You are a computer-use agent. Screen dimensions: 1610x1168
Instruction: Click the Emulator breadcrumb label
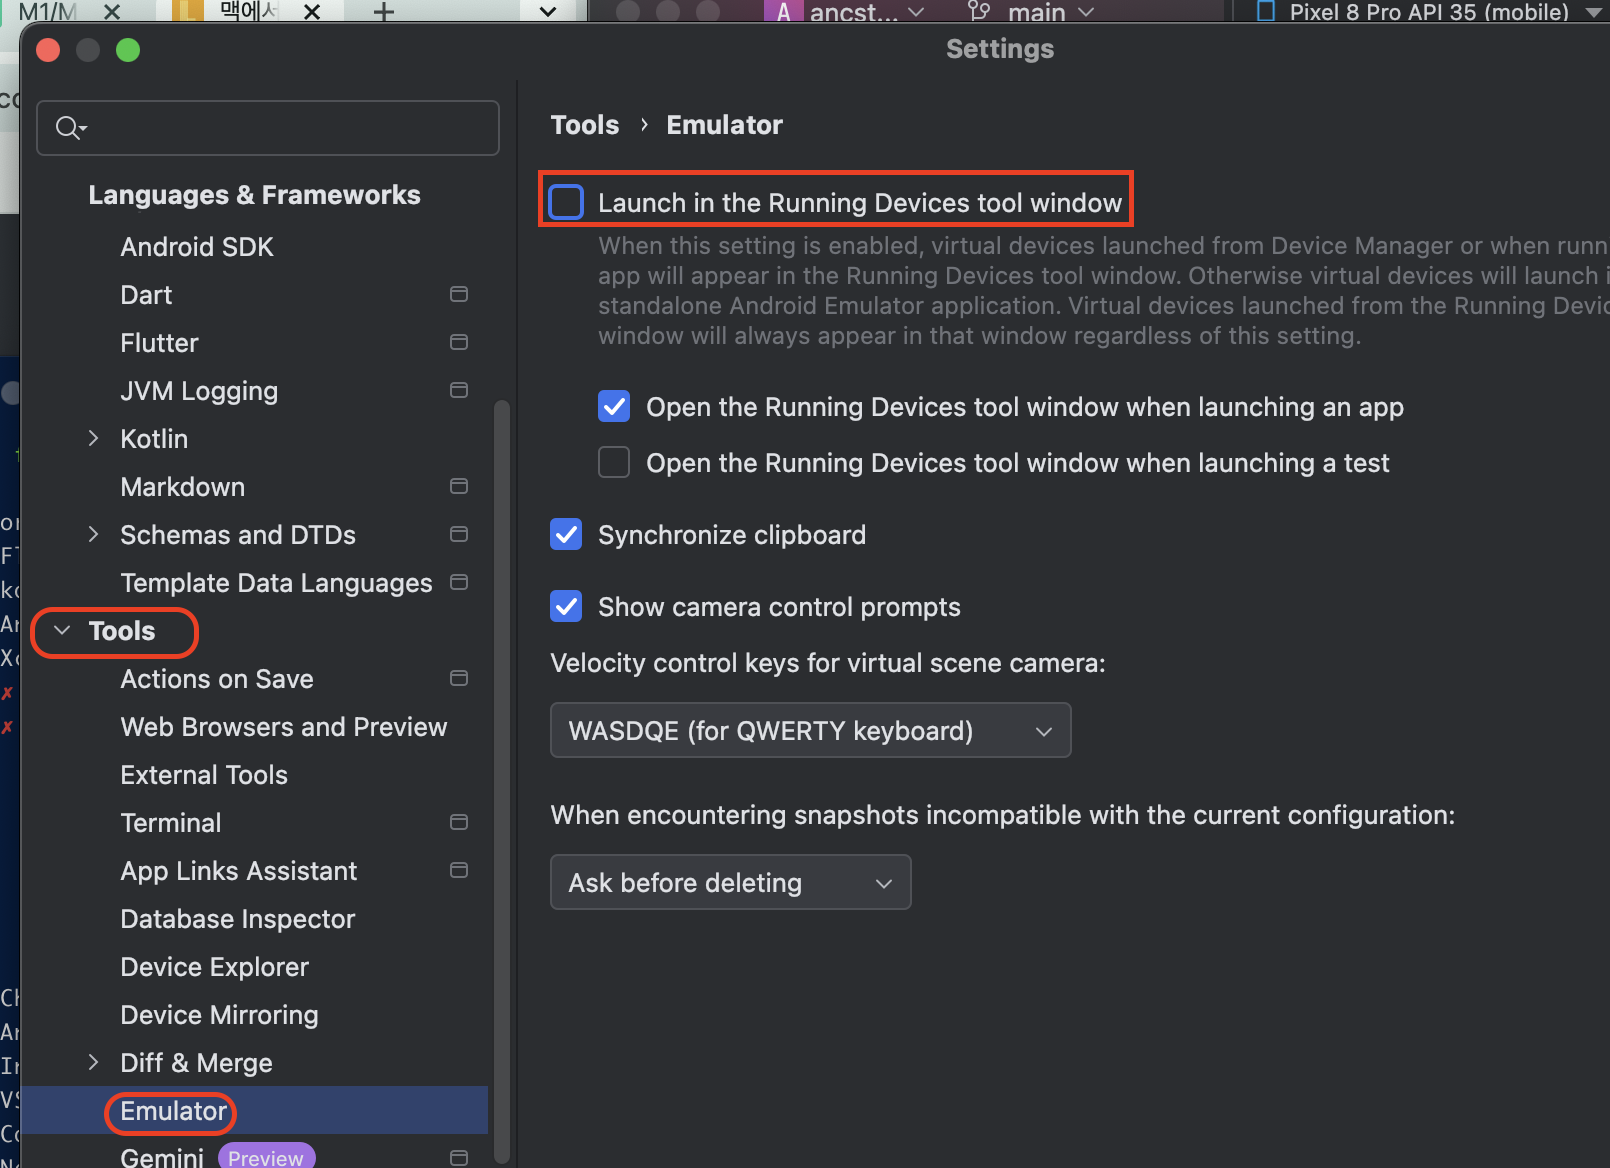[724, 125]
